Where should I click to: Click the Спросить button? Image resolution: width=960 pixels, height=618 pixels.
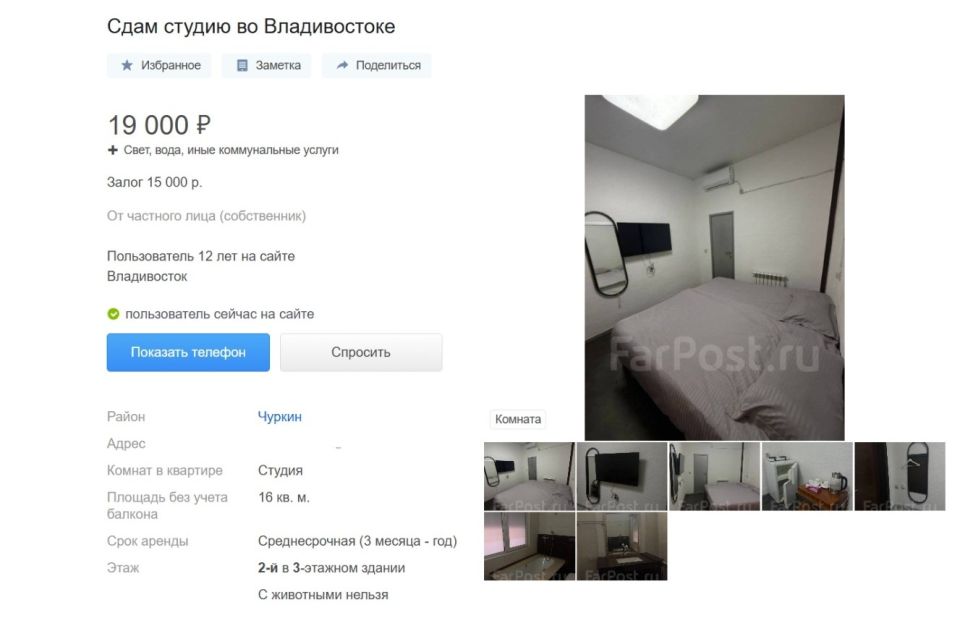click(361, 352)
